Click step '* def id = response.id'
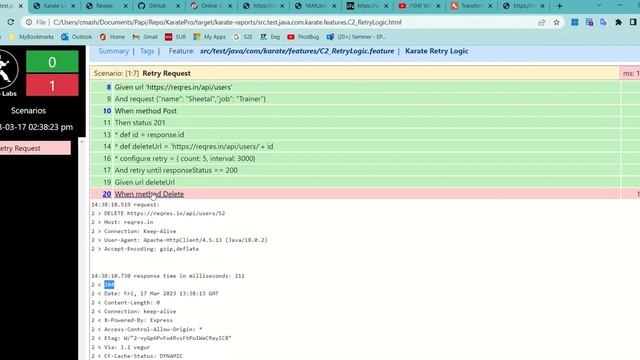Image resolution: width=640 pixels, height=360 pixels. [x=149, y=135]
